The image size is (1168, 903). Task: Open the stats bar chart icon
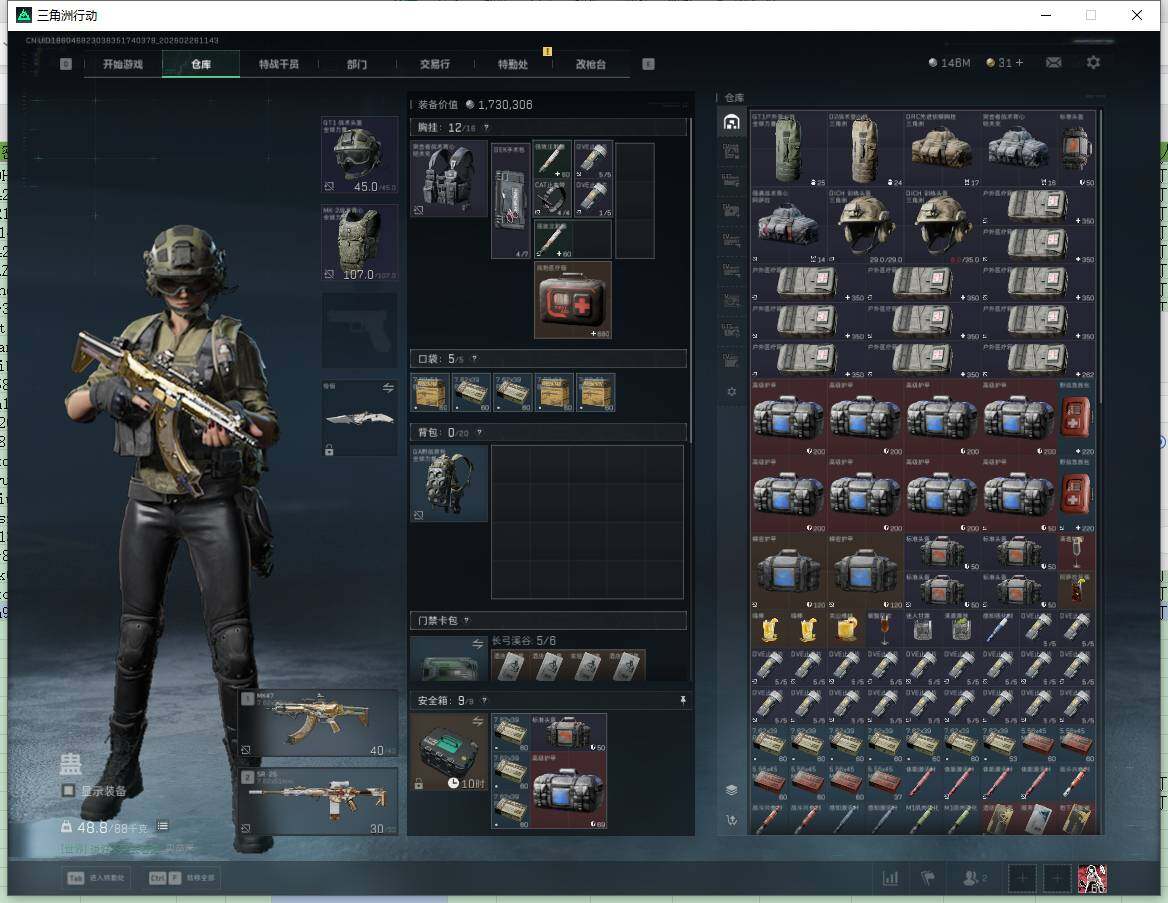point(890,878)
